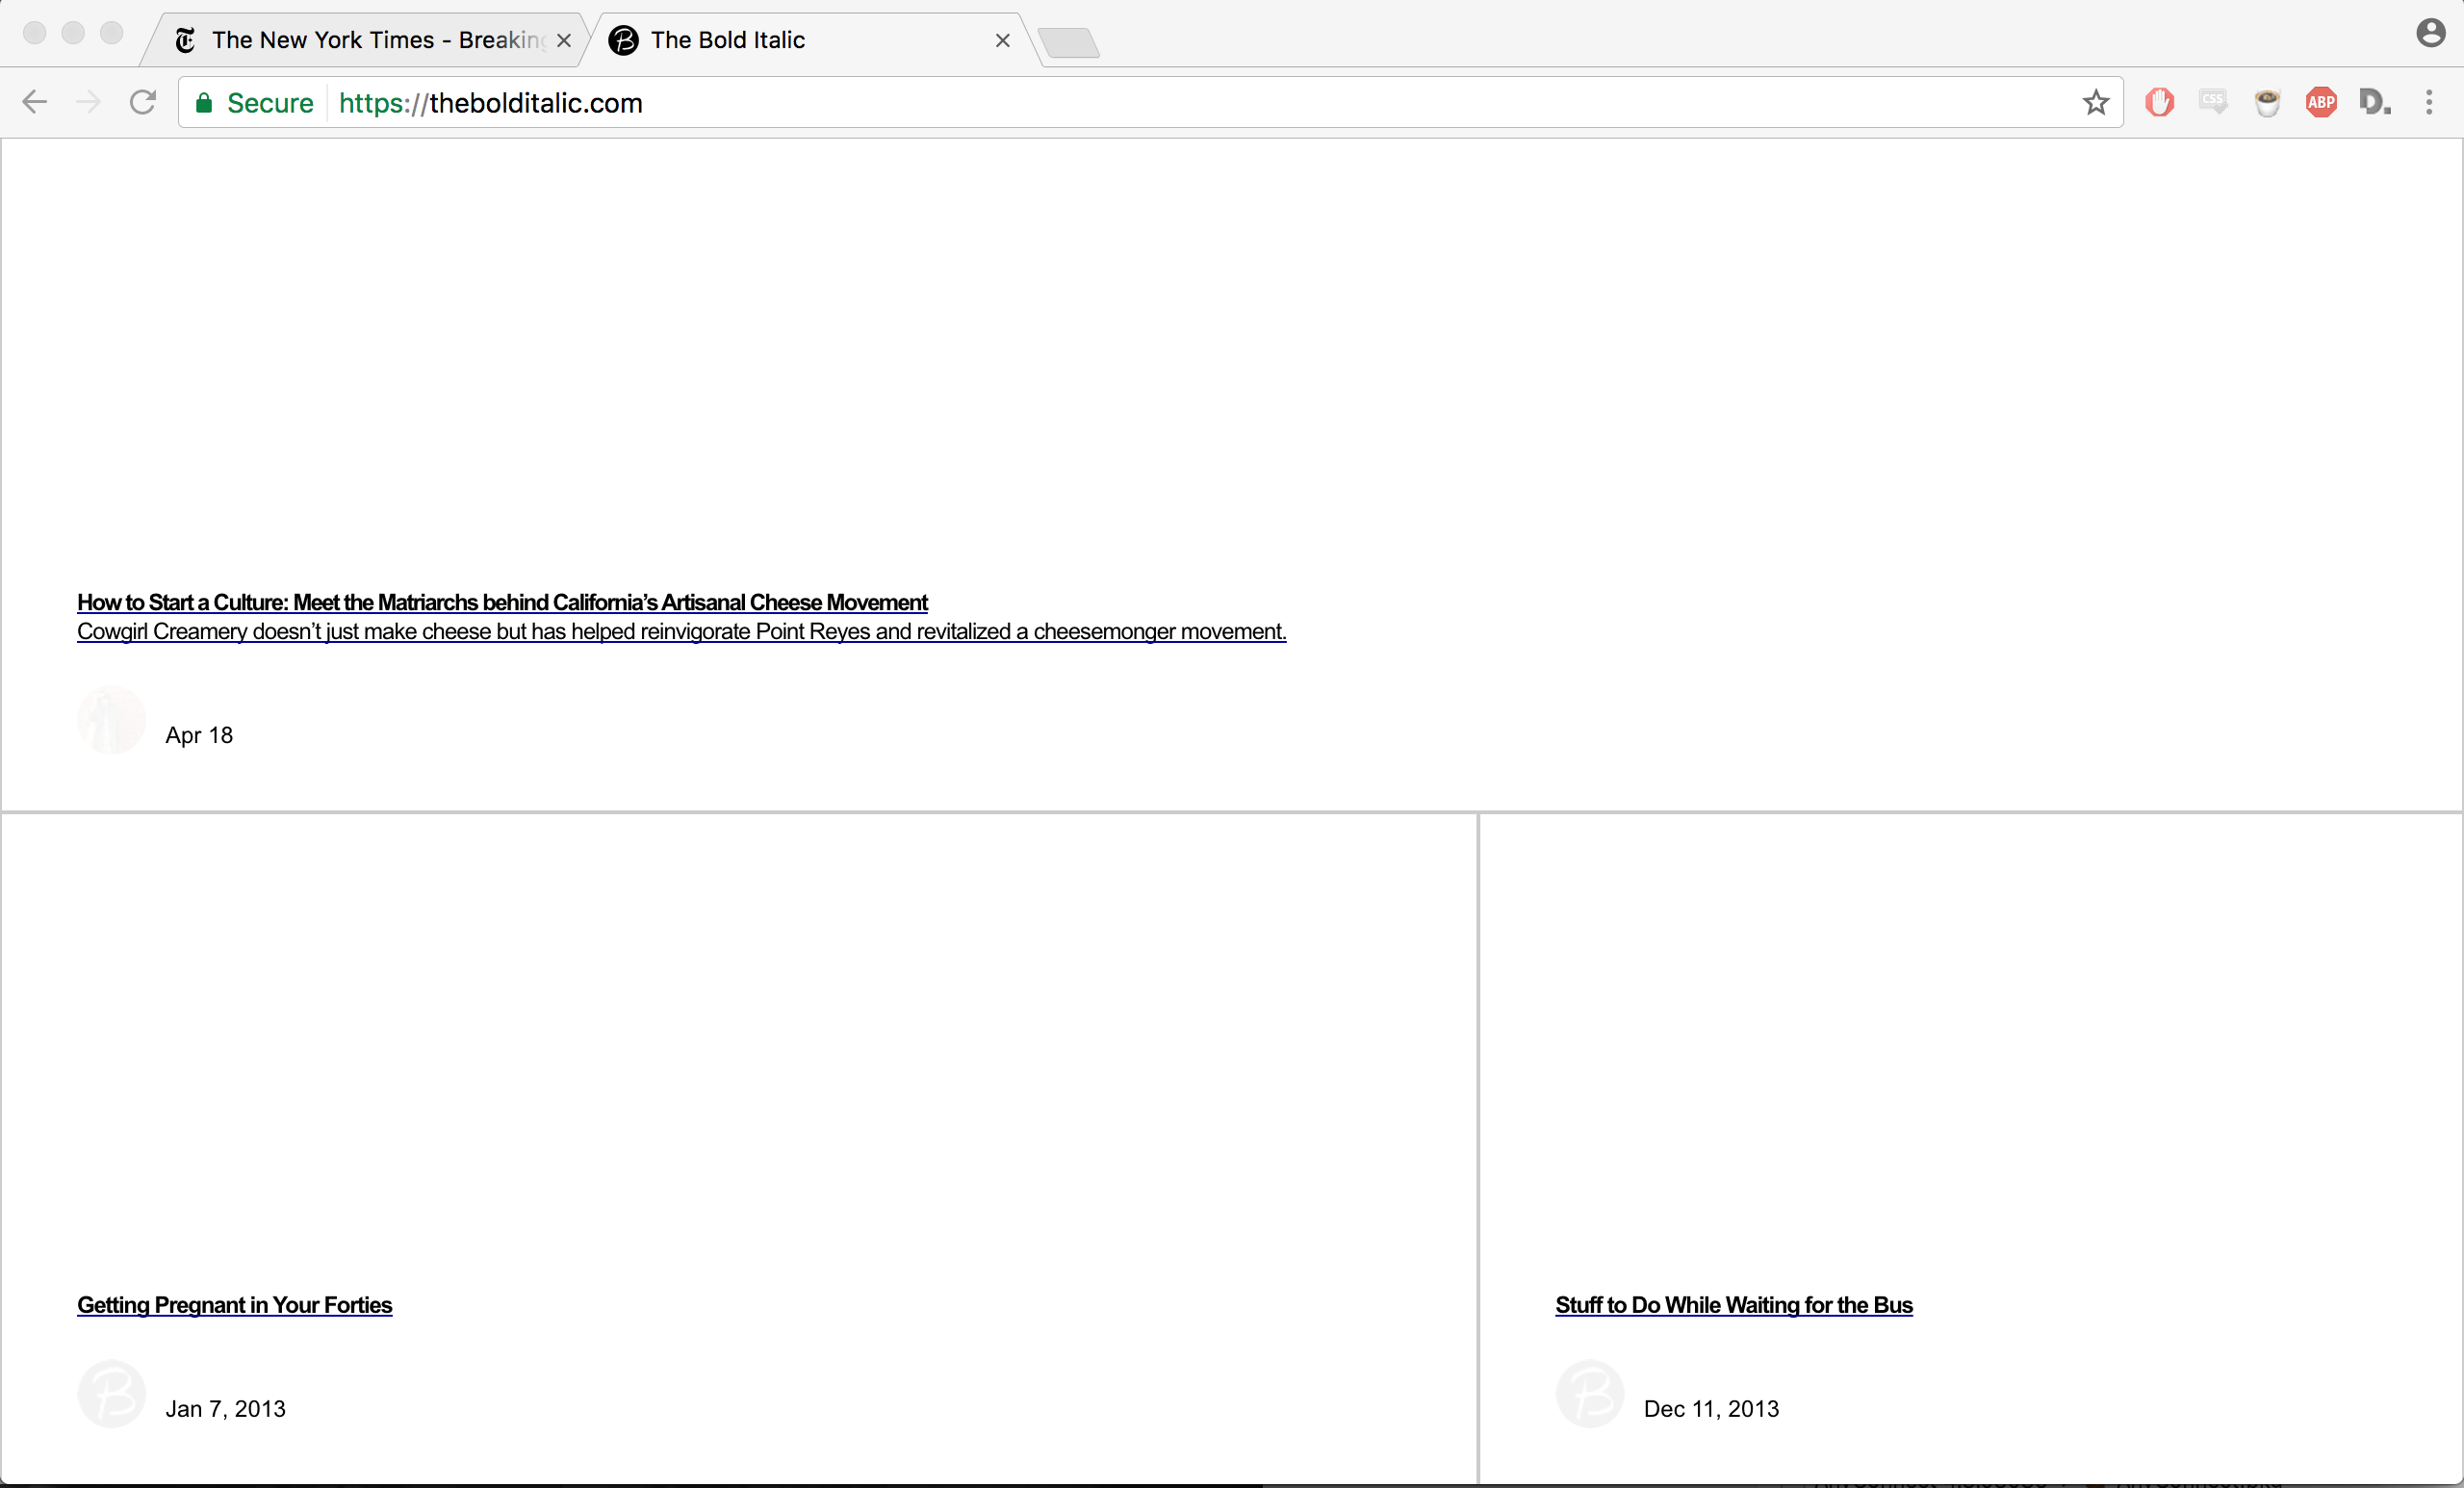Click the thebolditalic.com address bar
The width and height of the screenshot is (2464, 1488).
[x=1200, y=103]
